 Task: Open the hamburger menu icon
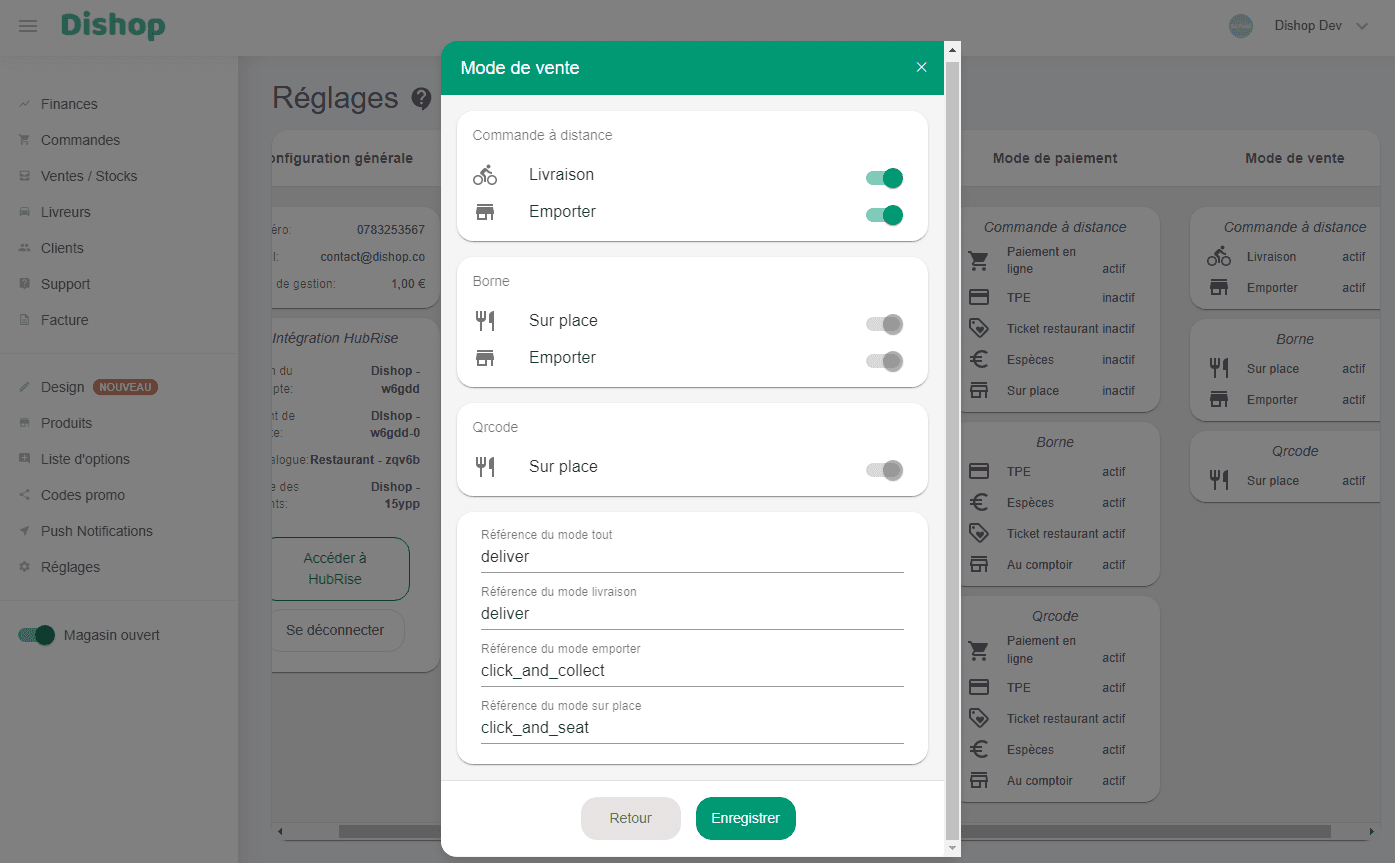coord(28,26)
